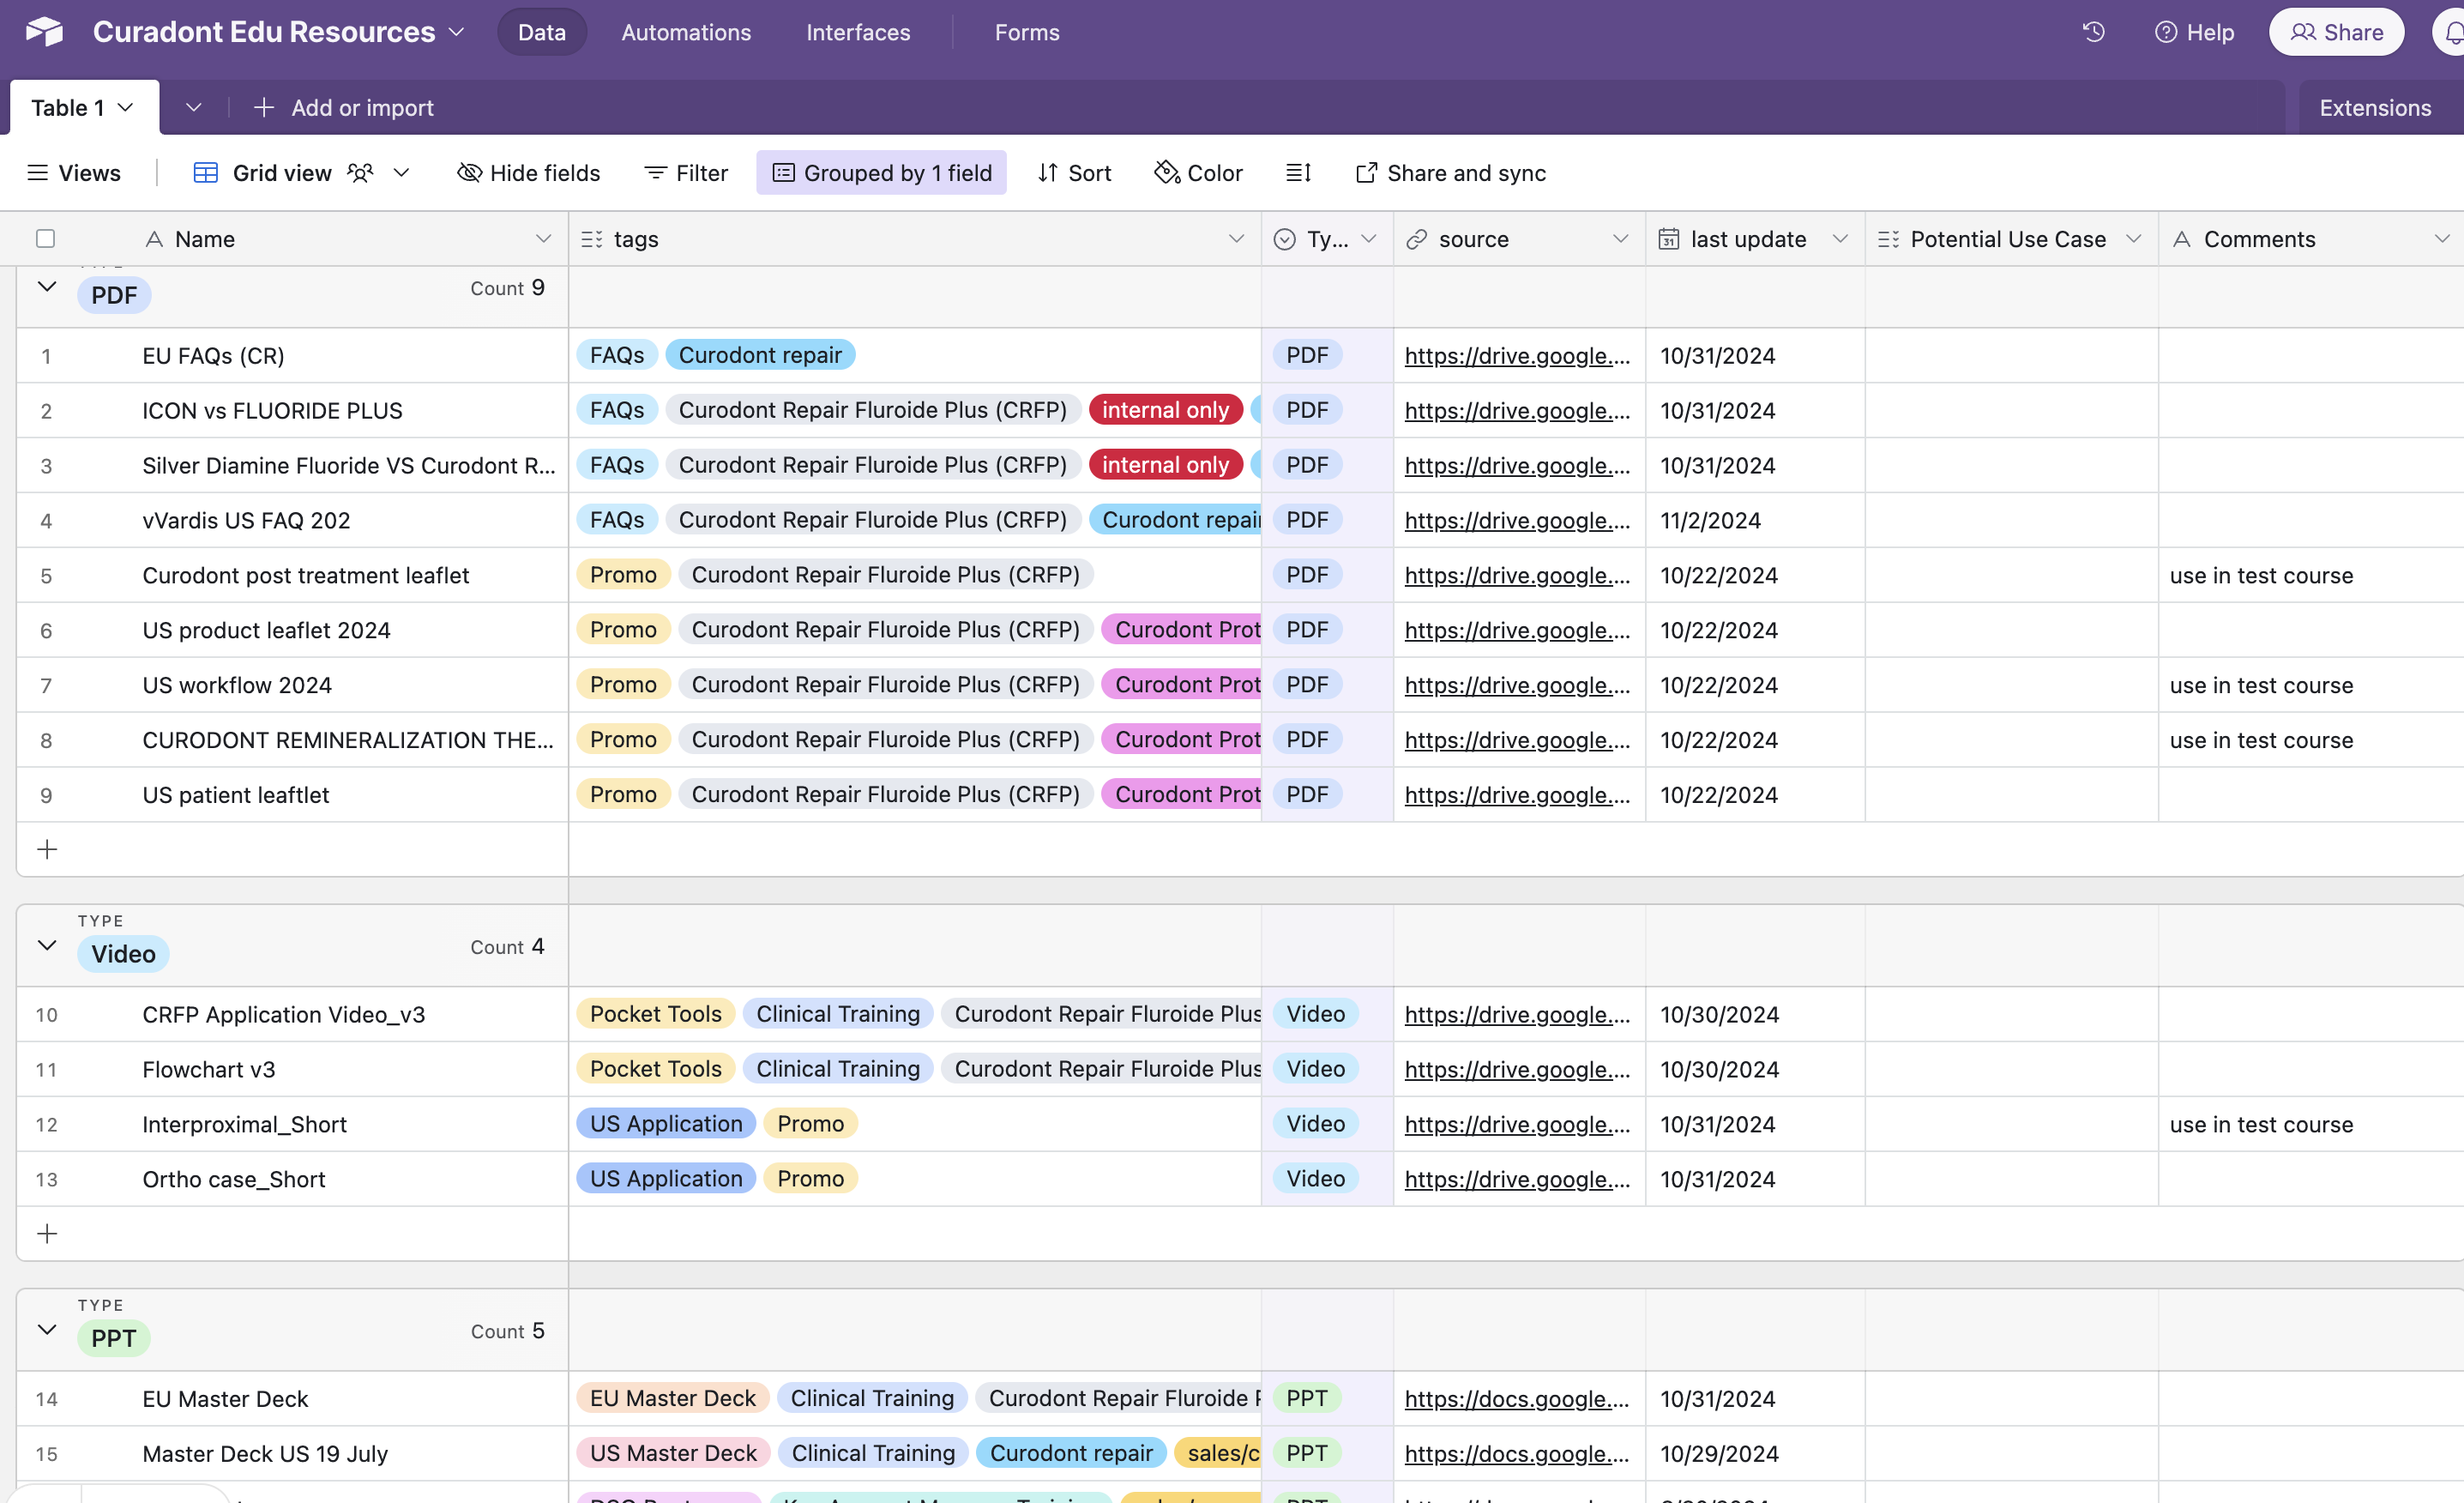Click the red internal only tag on ICON row
Viewport: 2464px width, 1503px height.
pyautogui.click(x=1165, y=410)
